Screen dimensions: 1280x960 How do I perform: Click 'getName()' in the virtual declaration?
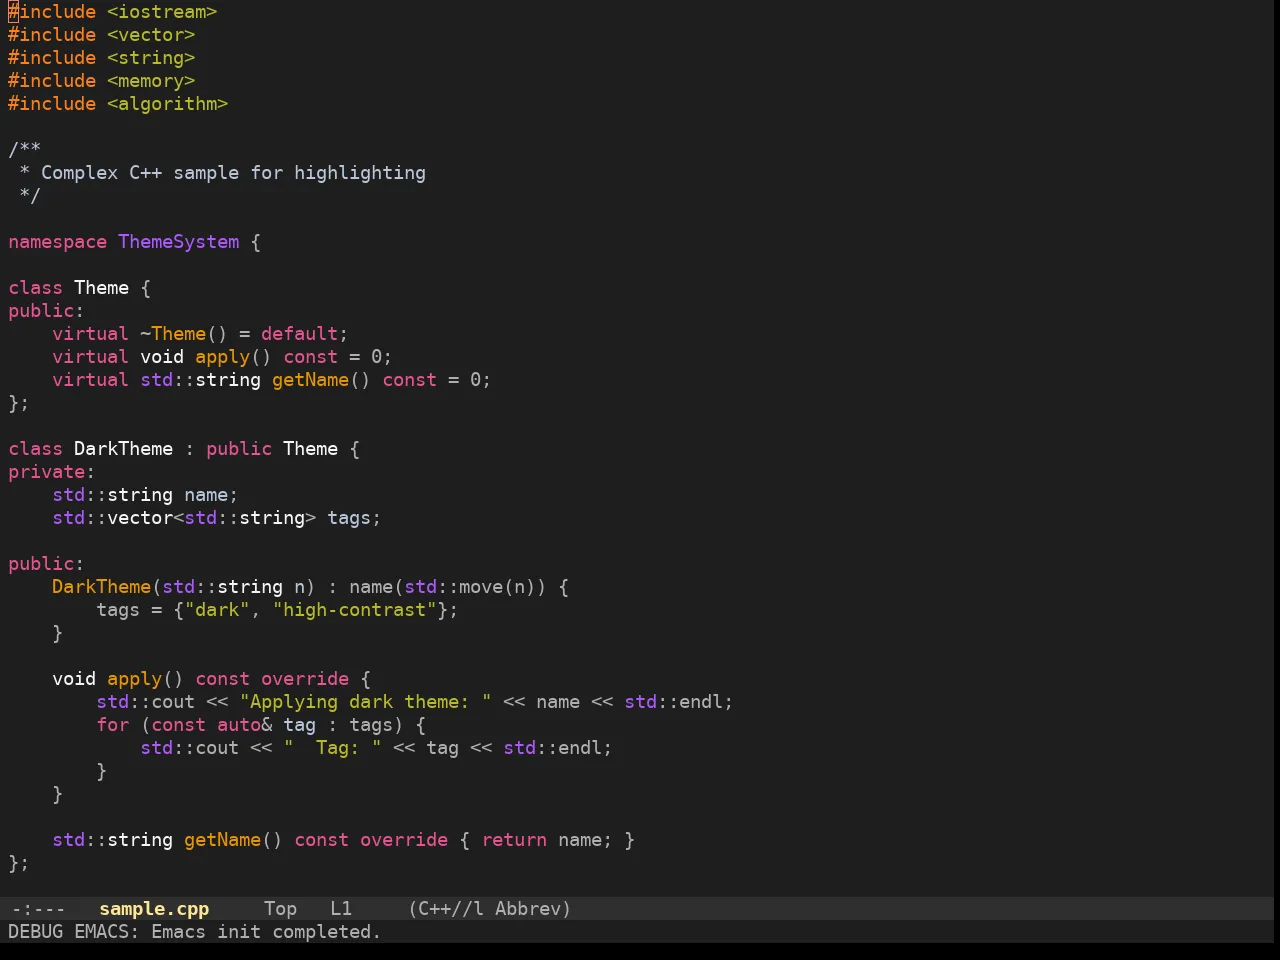click(321, 380)
